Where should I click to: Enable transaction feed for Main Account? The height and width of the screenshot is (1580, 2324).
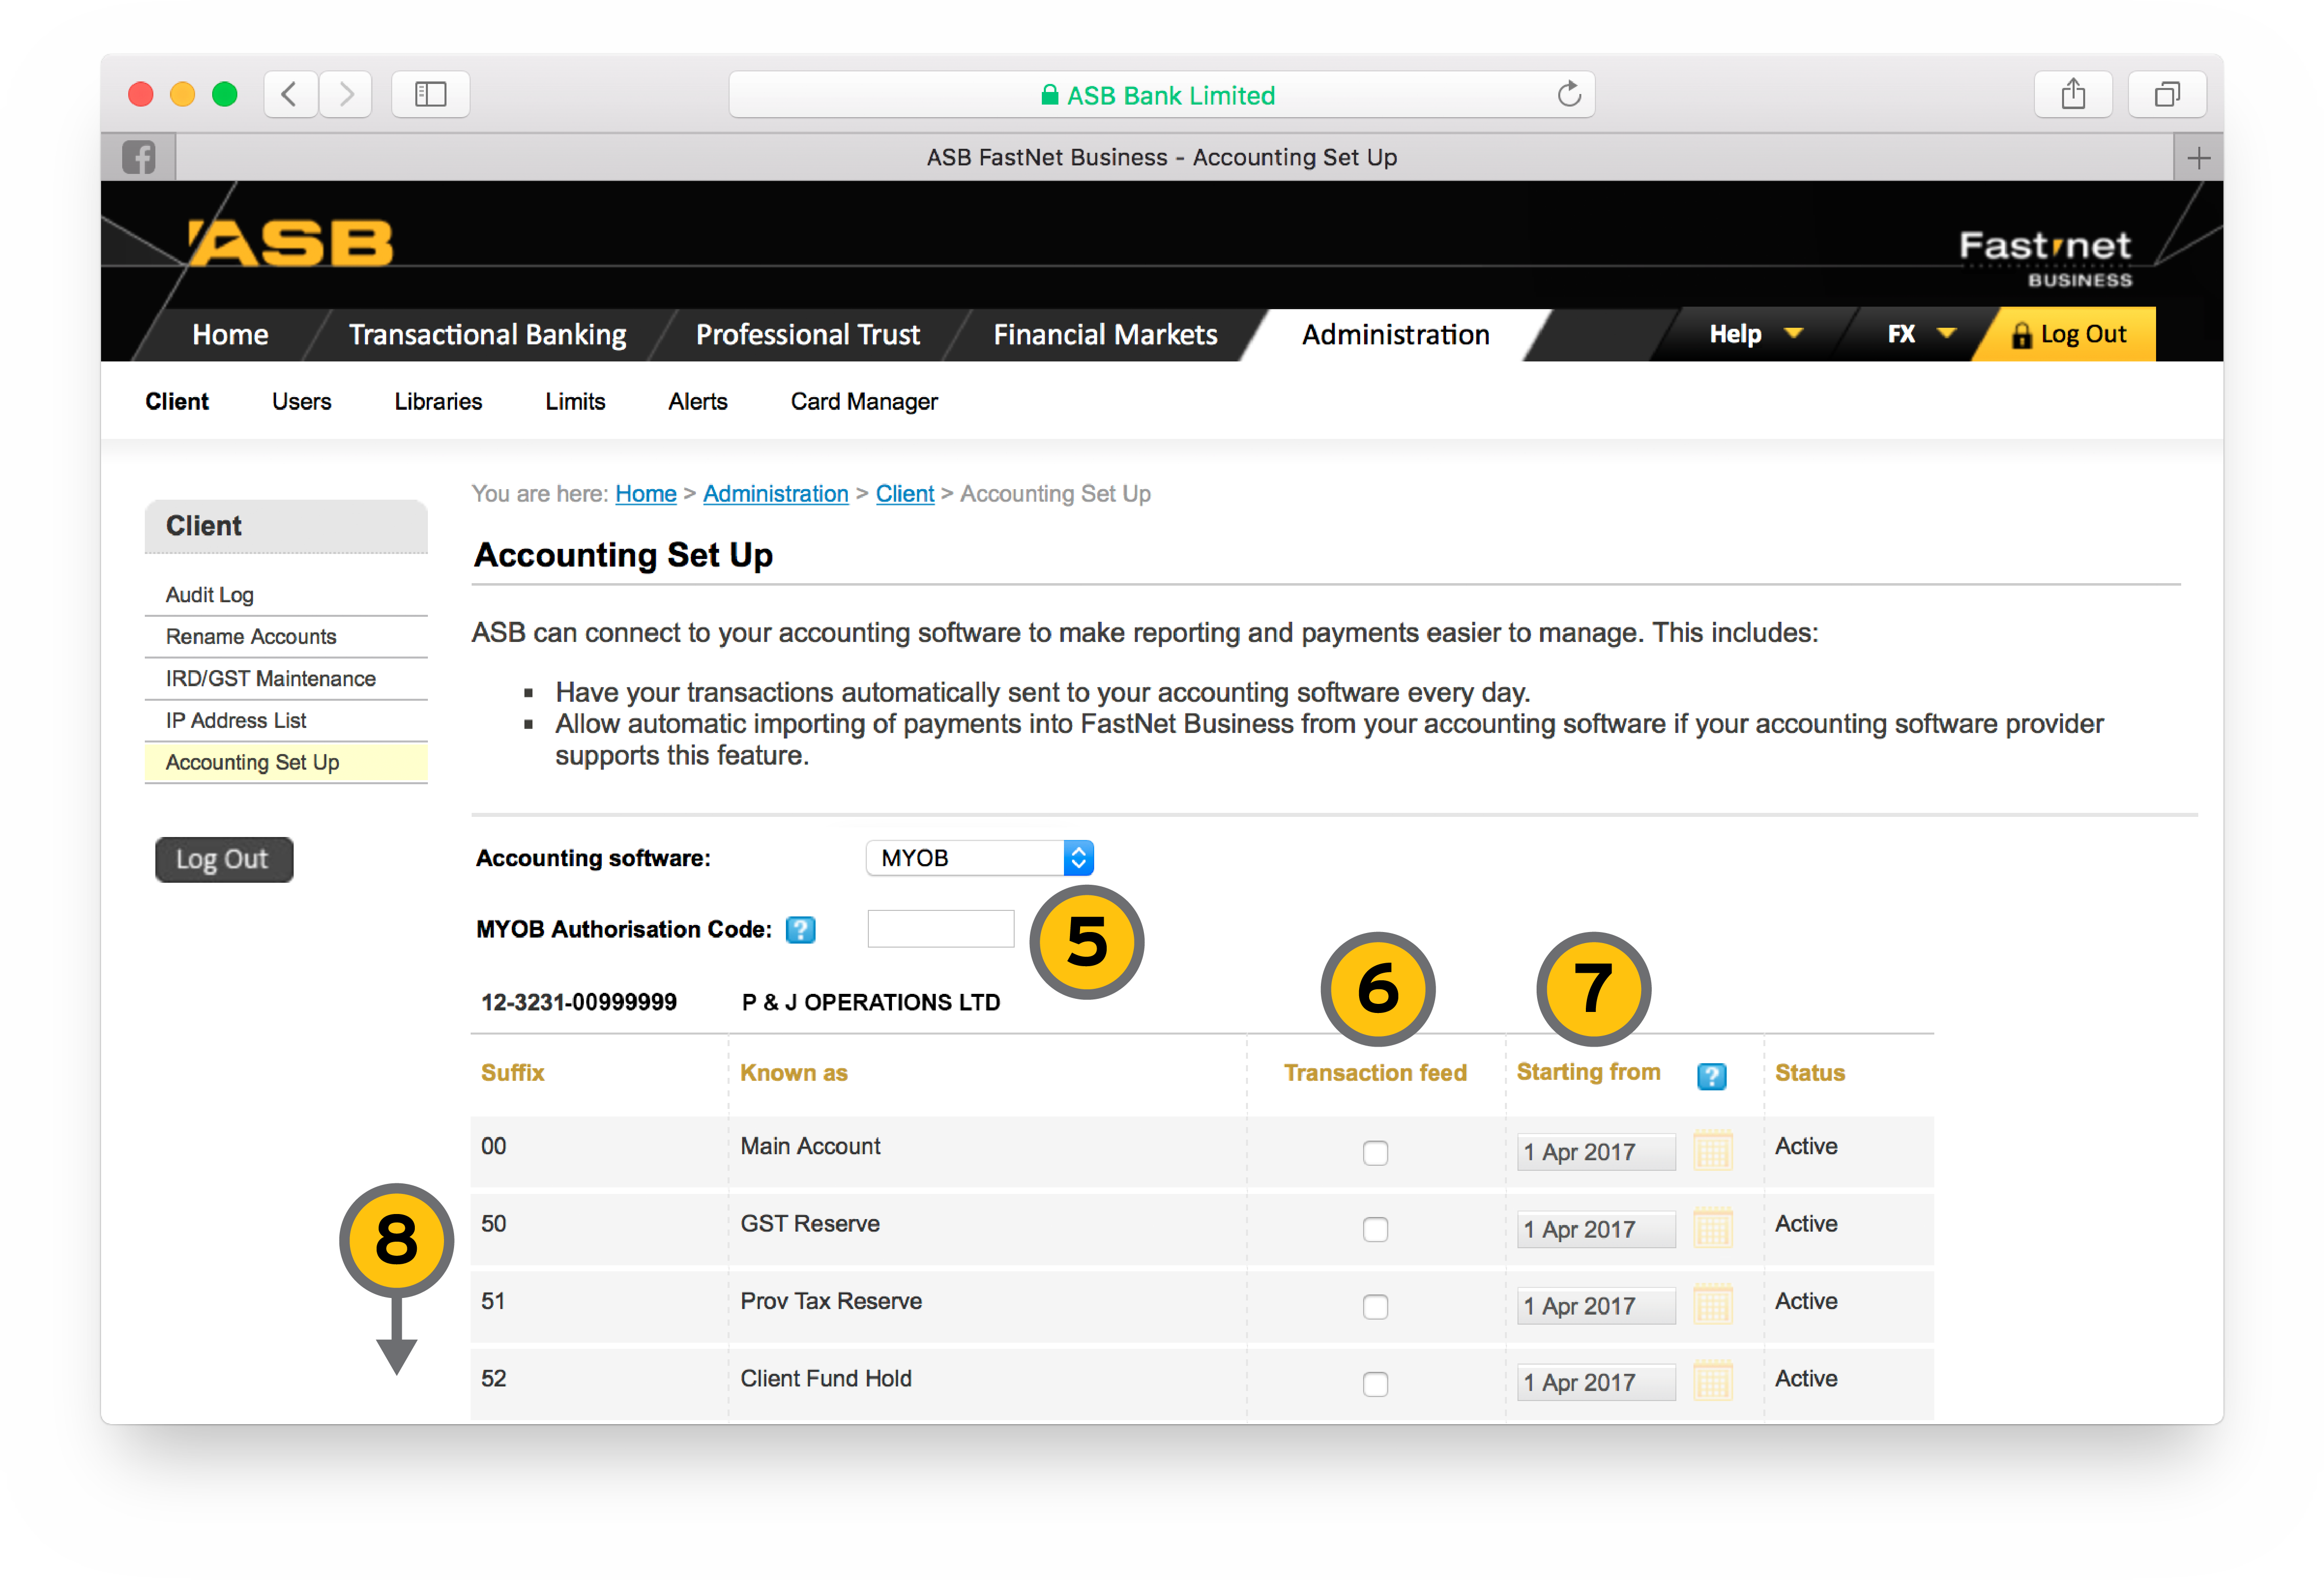[x=1375, y=1152]
